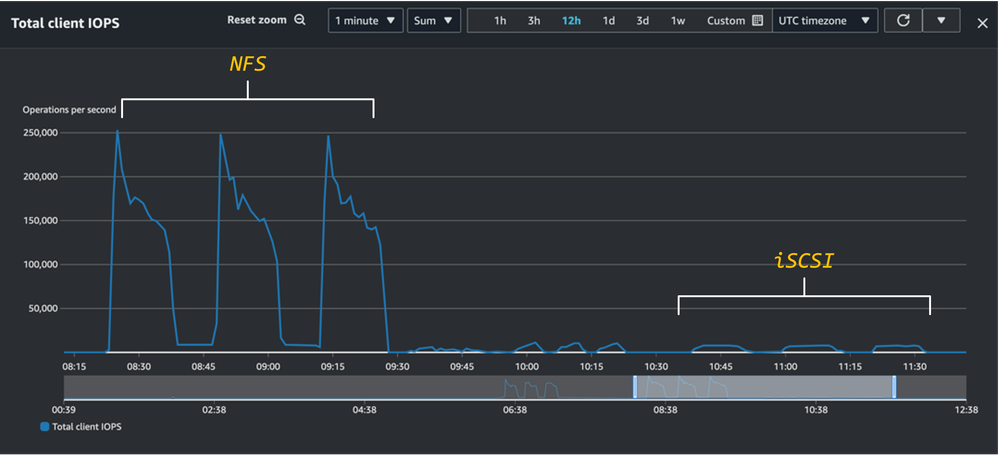Screen dimensions: 999x455
Task: Open the 1 minute period dropdown
Action: [365, 20]
